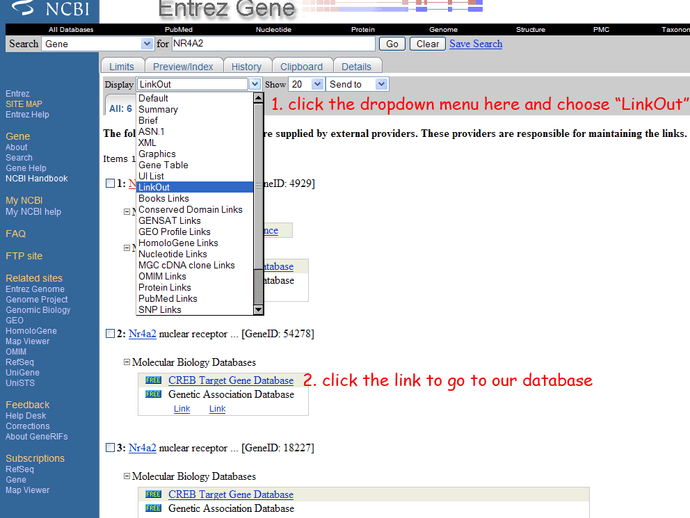Select the All: 6 results tab
The image size is (690, 518).
coord(121,108)
